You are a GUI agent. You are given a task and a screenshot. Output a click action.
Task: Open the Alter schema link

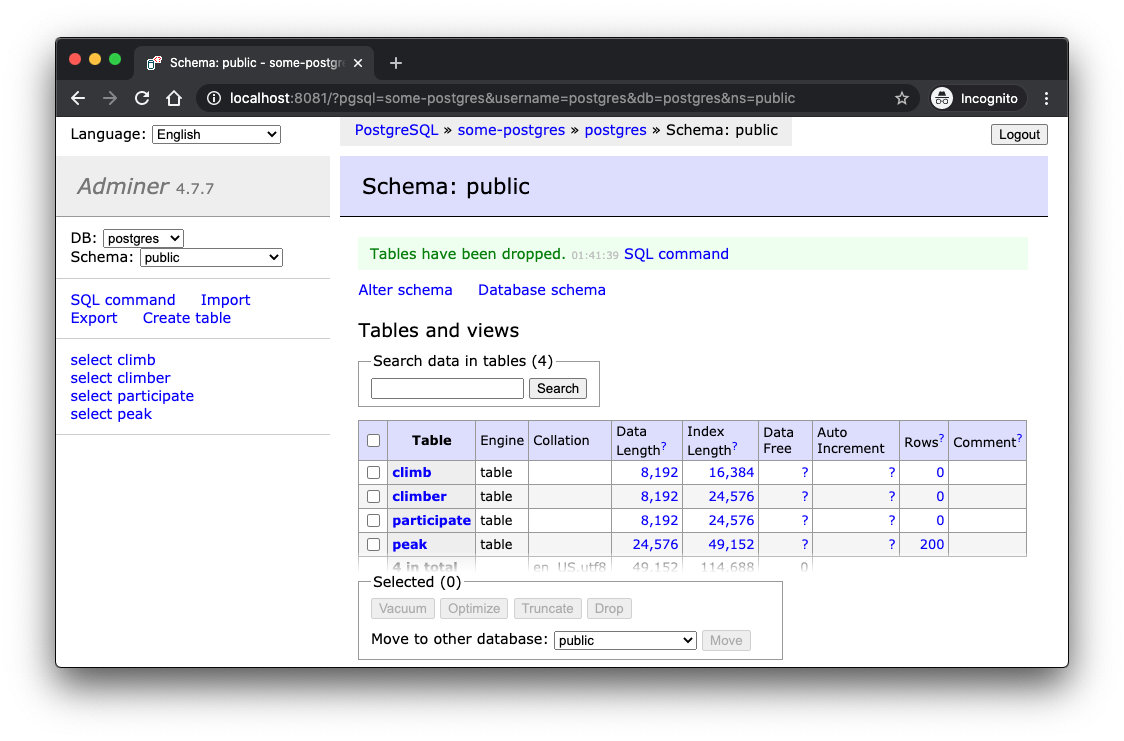coord(405,290)
